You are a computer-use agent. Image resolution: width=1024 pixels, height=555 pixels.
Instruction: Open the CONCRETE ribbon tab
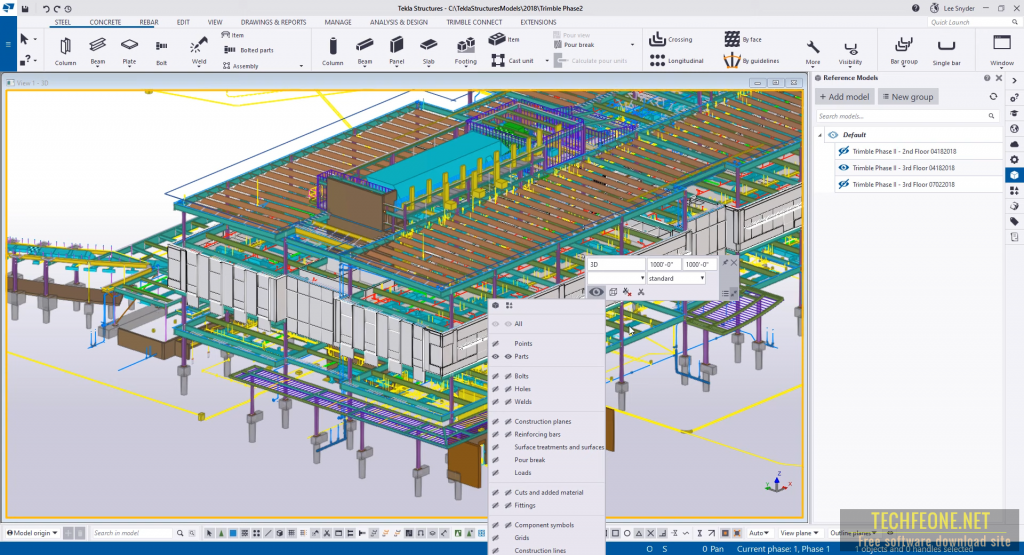pos(105,22)
